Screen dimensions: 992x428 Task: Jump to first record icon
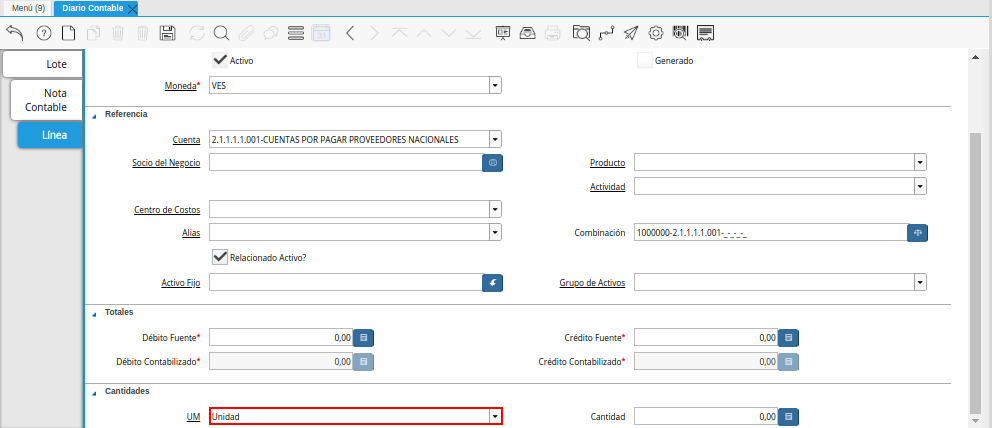point(399,33)
